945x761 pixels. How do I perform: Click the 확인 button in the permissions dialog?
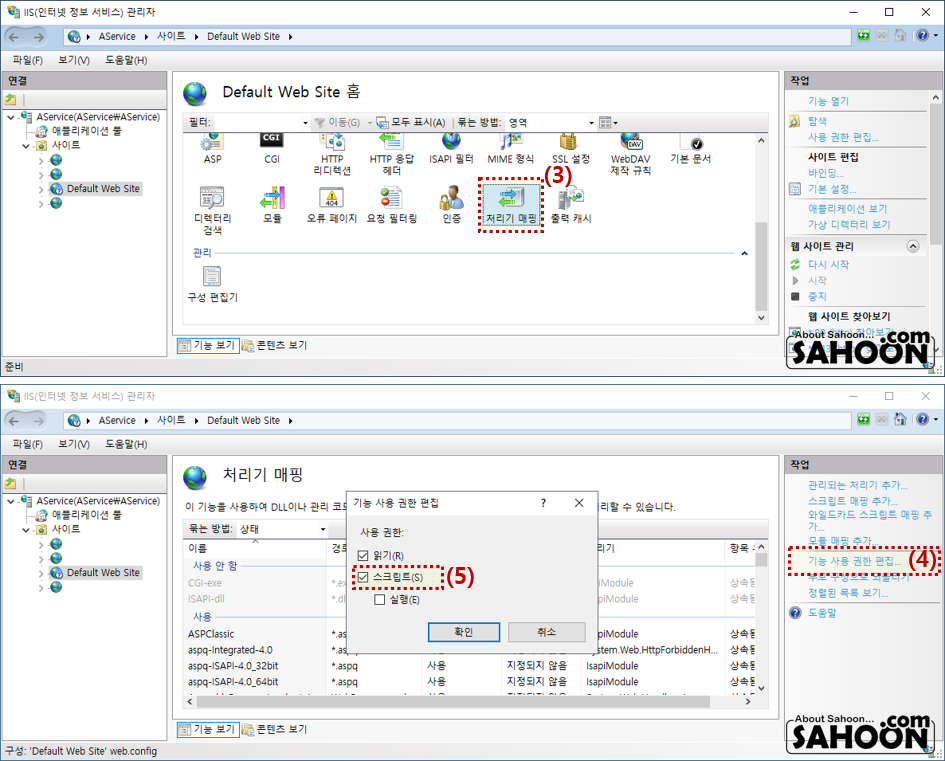[x=463, y=632]
